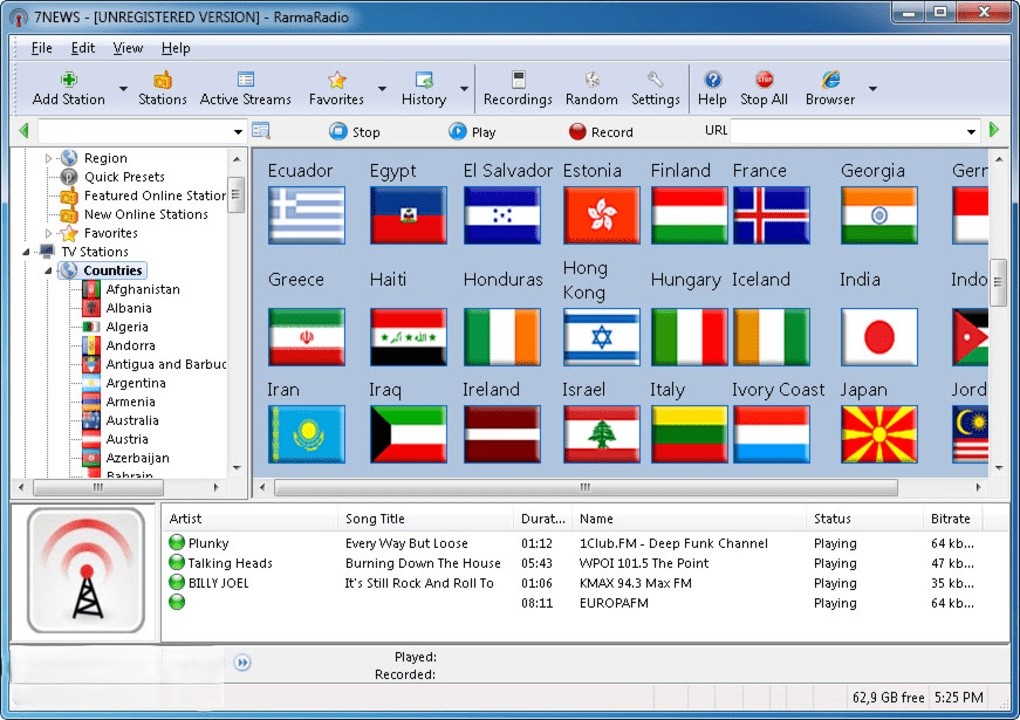Open the Edit menu
Viewport: 1020px width, 720px height.
[x=82, y=47]
